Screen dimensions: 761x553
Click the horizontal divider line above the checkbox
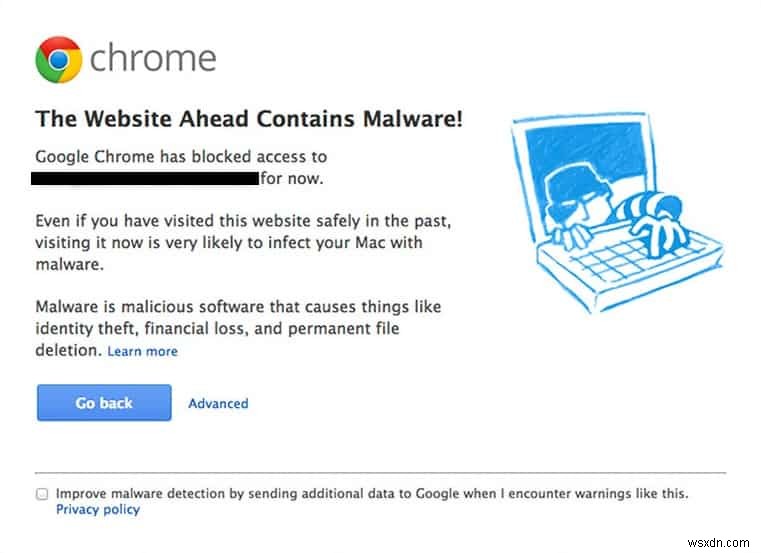pos(380,472)
